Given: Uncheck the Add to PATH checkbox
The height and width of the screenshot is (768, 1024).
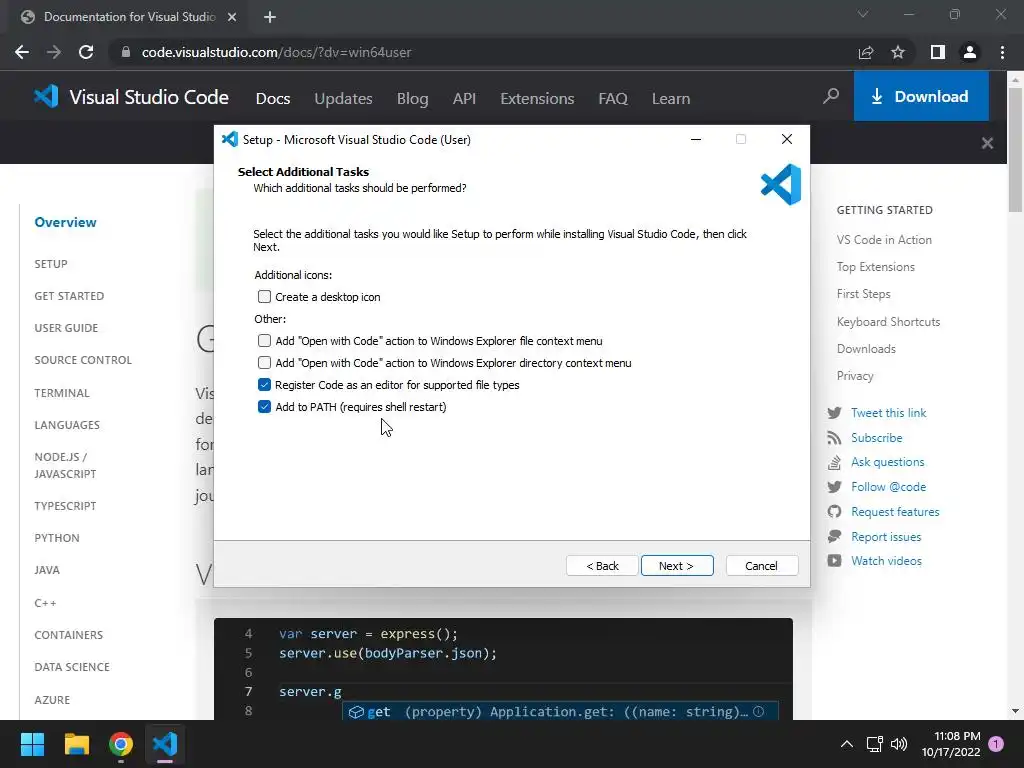Looking at the screenshot, I should pos(264,407).
